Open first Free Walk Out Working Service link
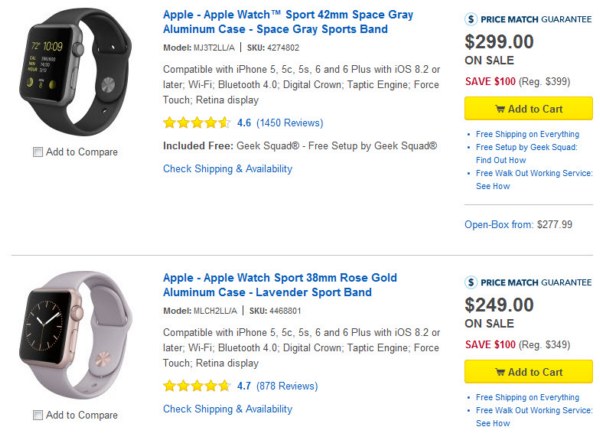 point(533,179)
